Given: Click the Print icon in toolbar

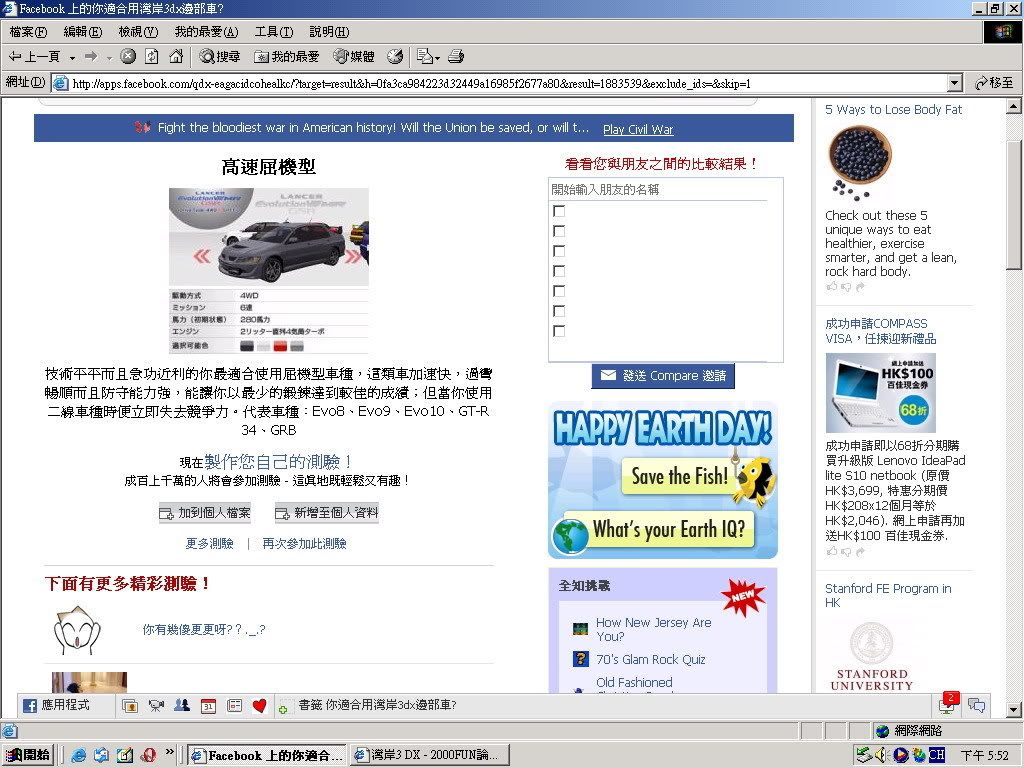Looking at the screenshot, I should coord(456,57).
